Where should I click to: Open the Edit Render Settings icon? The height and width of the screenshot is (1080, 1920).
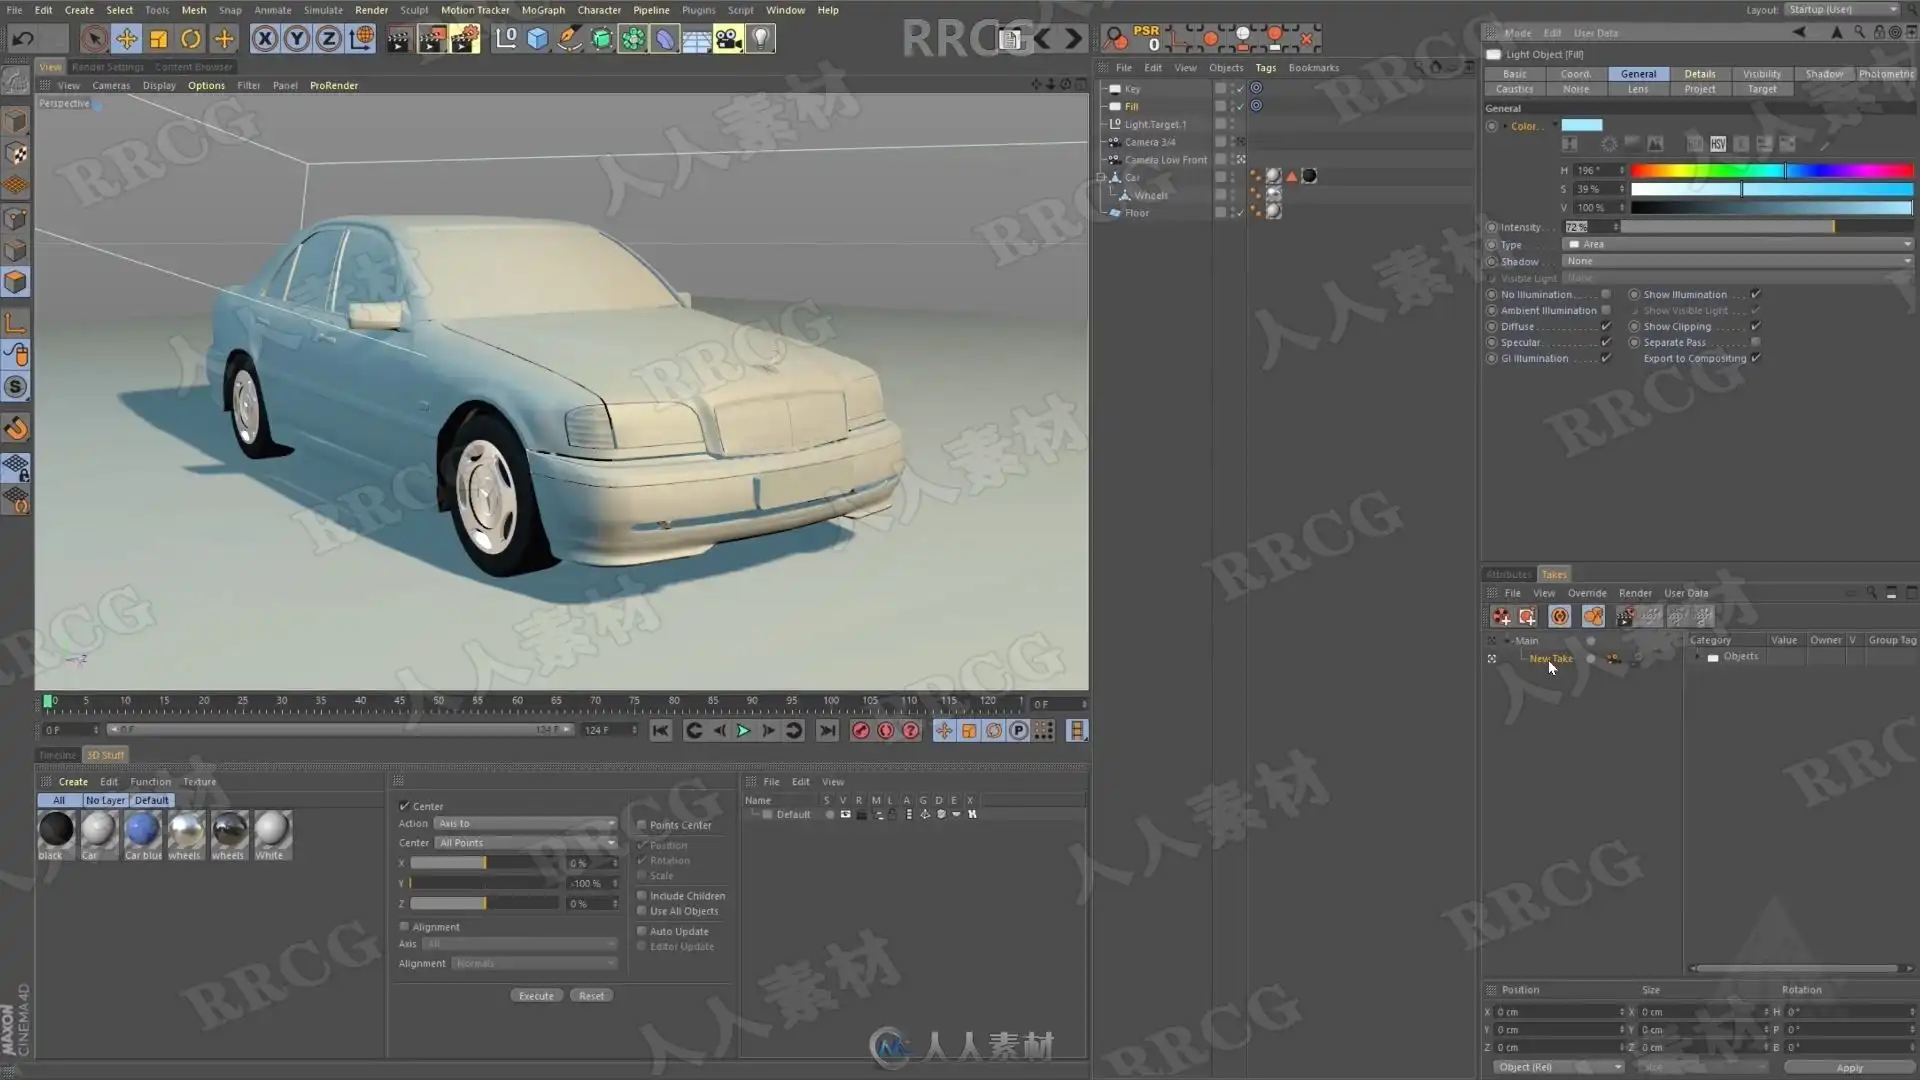tap(465, 39)
